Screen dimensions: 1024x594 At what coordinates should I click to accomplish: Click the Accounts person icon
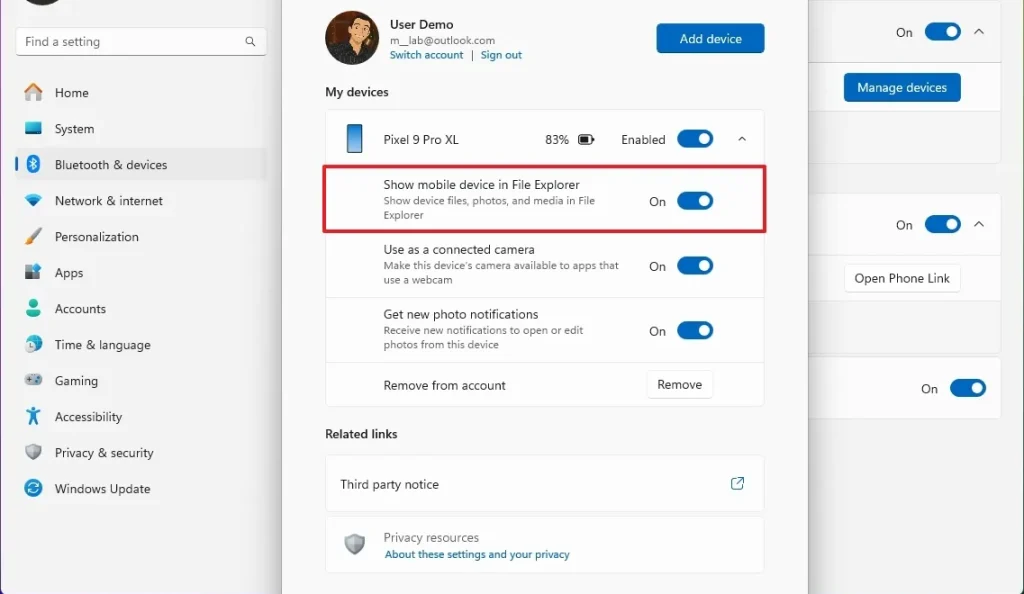(x=33, y=307)
